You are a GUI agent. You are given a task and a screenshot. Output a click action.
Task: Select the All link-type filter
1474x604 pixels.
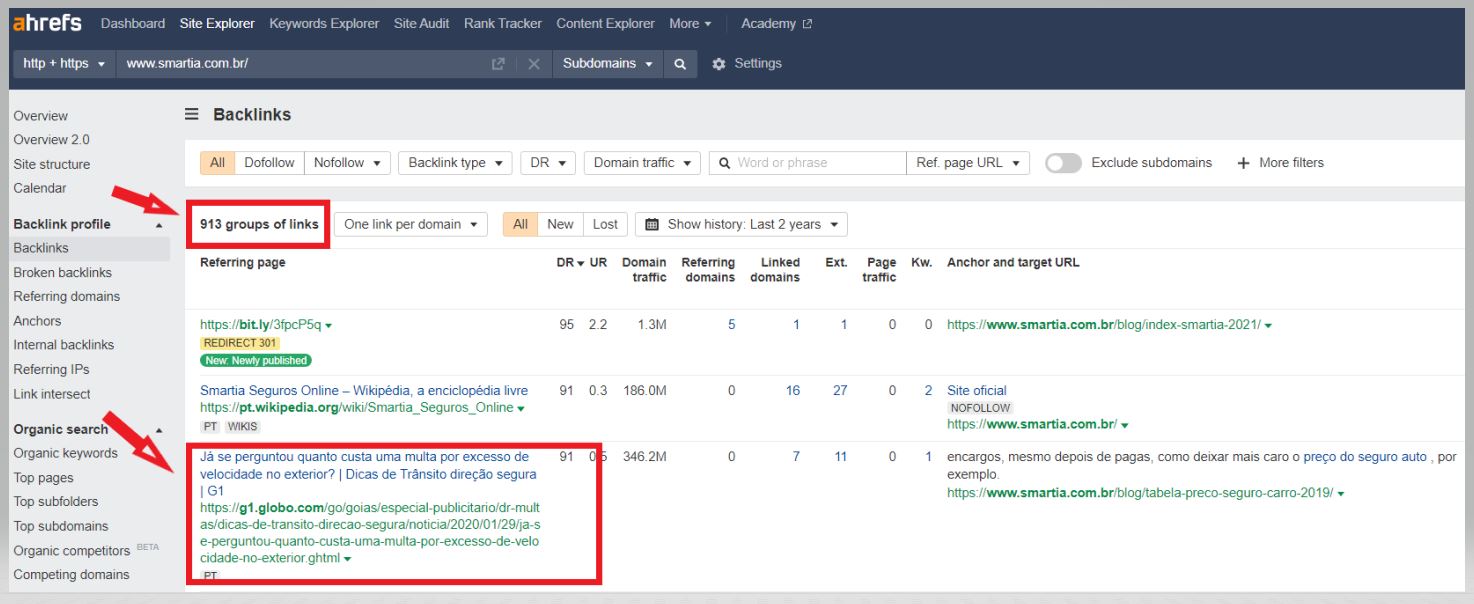click(x=217, y=162)
